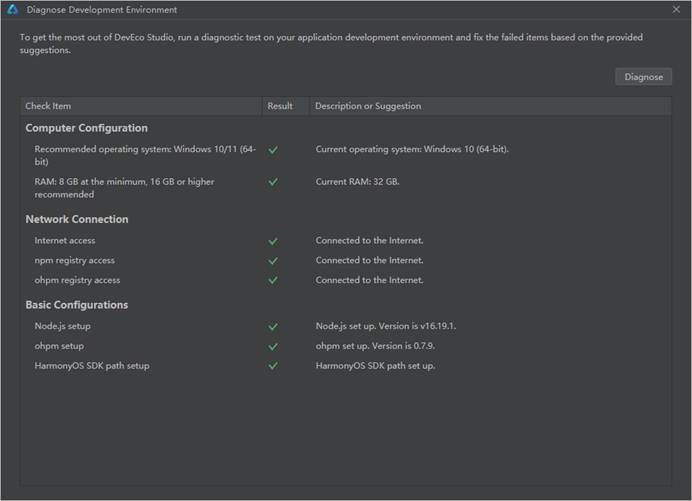Viewport: 692px width, 501px height.
Task: Click the ohpm setup check item
Action: point(59,346)
